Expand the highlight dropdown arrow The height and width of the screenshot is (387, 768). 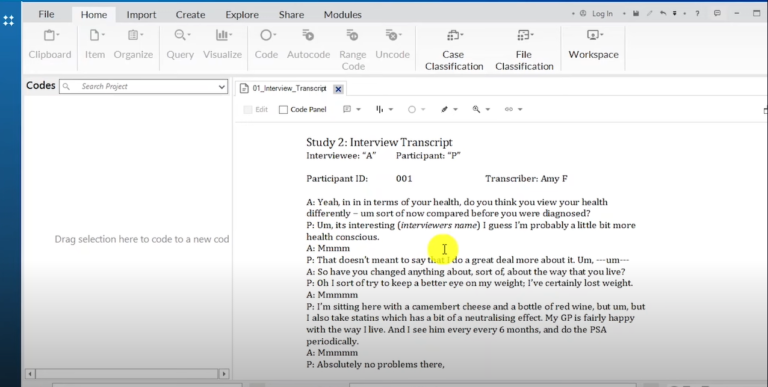point(456,109)
